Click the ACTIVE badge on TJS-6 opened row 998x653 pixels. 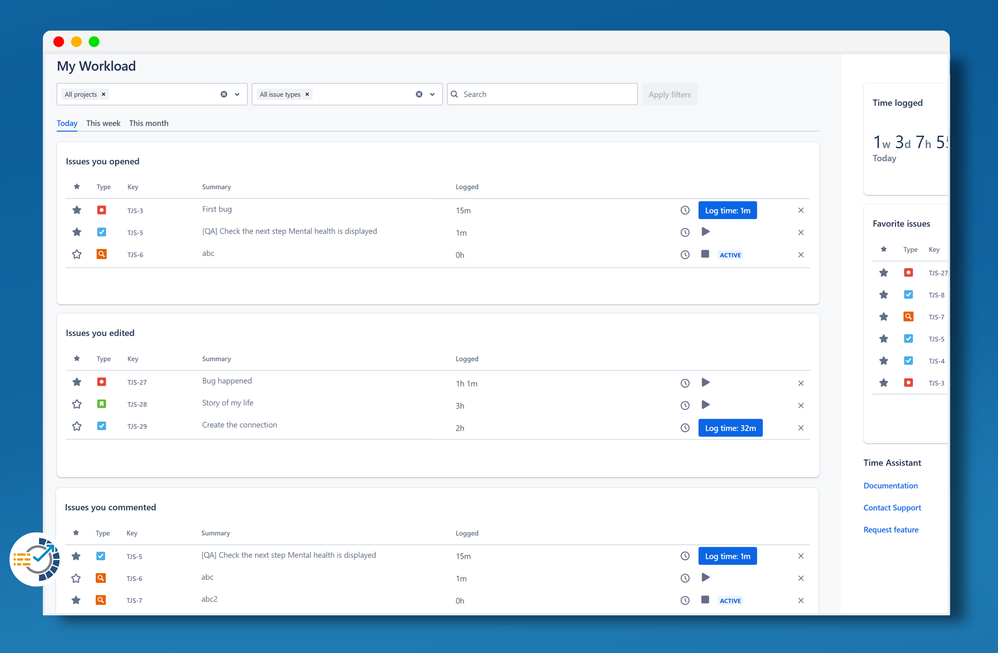pyautogui.click(x=730, y=255)
